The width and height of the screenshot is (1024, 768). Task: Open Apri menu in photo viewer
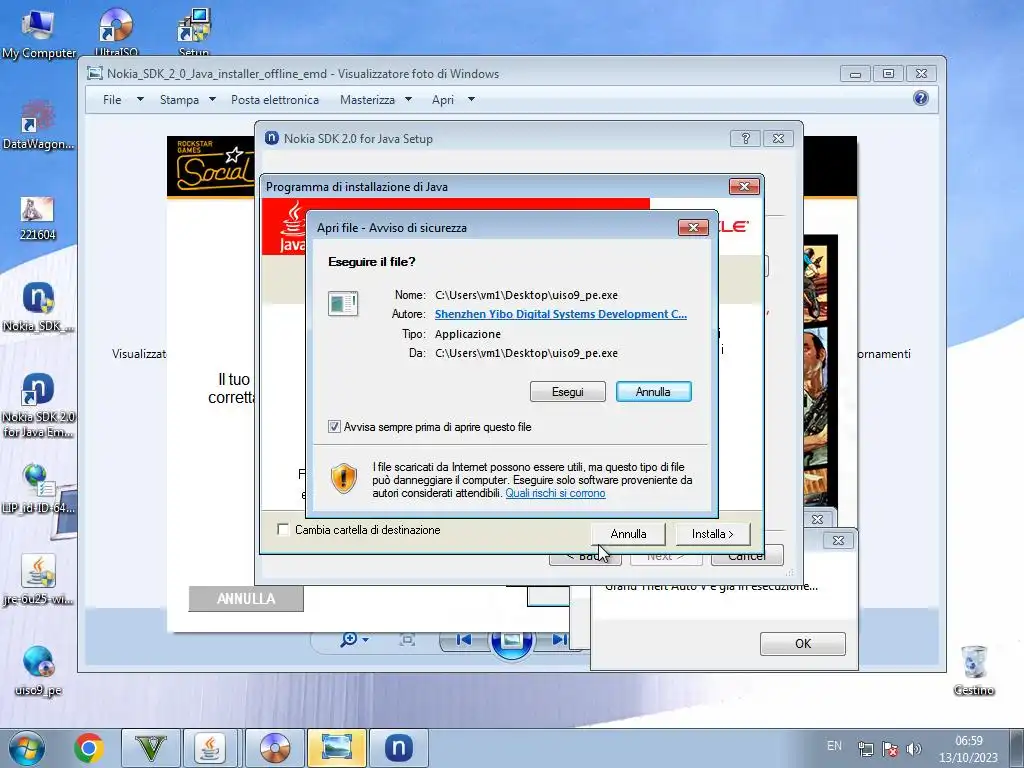point(443,100)
